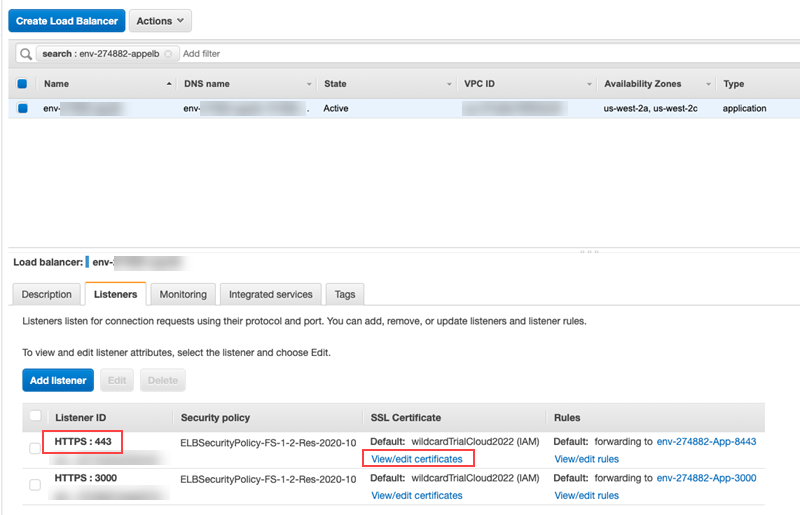Screen dimensions: 800x515
Task: Select the HTTPS : 3000 listener checkbox
Action: [36, 485]
